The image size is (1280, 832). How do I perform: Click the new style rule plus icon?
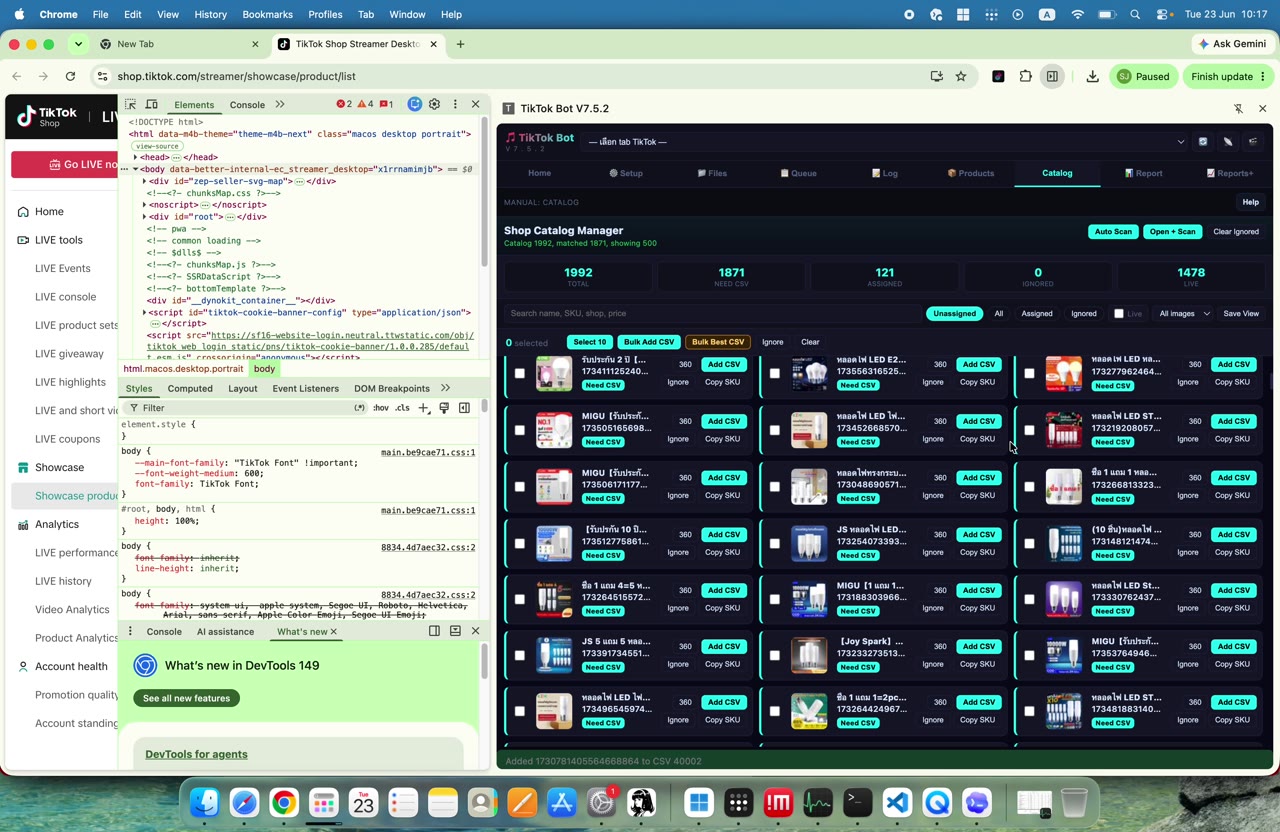pyautogui.click(x=424, y=408)
